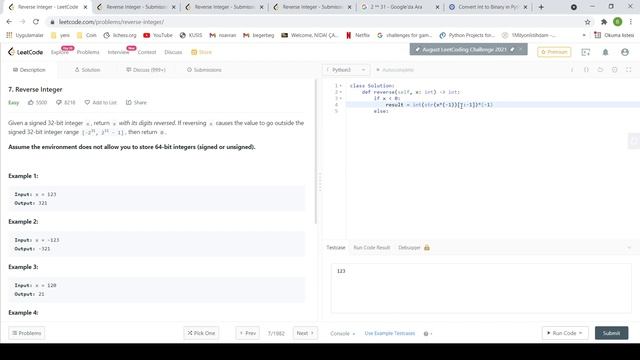Click the Pick One button

point(201,333)
